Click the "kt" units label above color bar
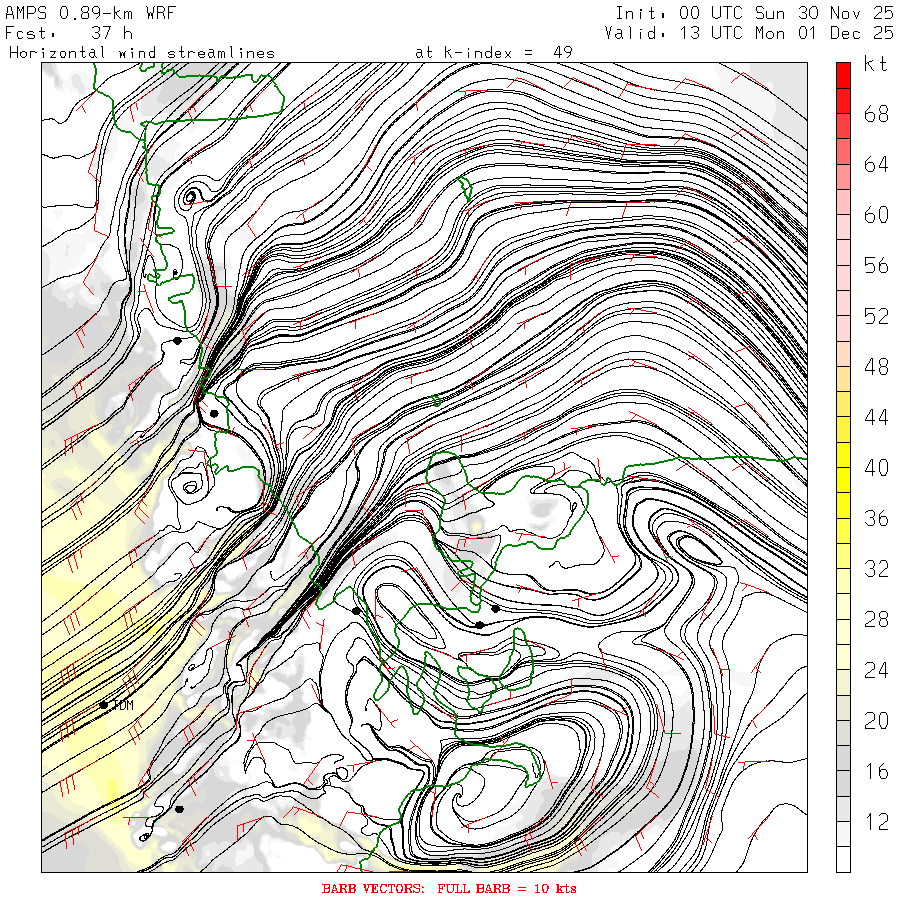This screenshot has width=900, height=900. coord(876,64)
